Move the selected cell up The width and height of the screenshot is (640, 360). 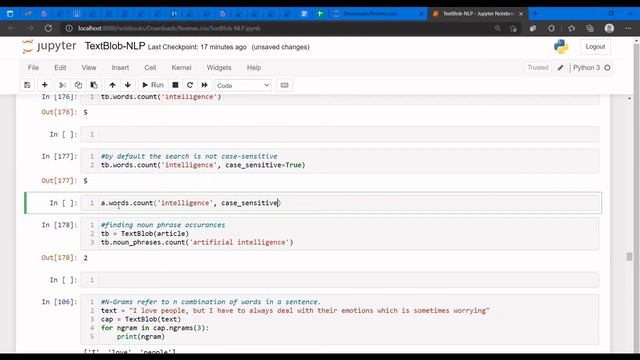click(x=112, y=85)
